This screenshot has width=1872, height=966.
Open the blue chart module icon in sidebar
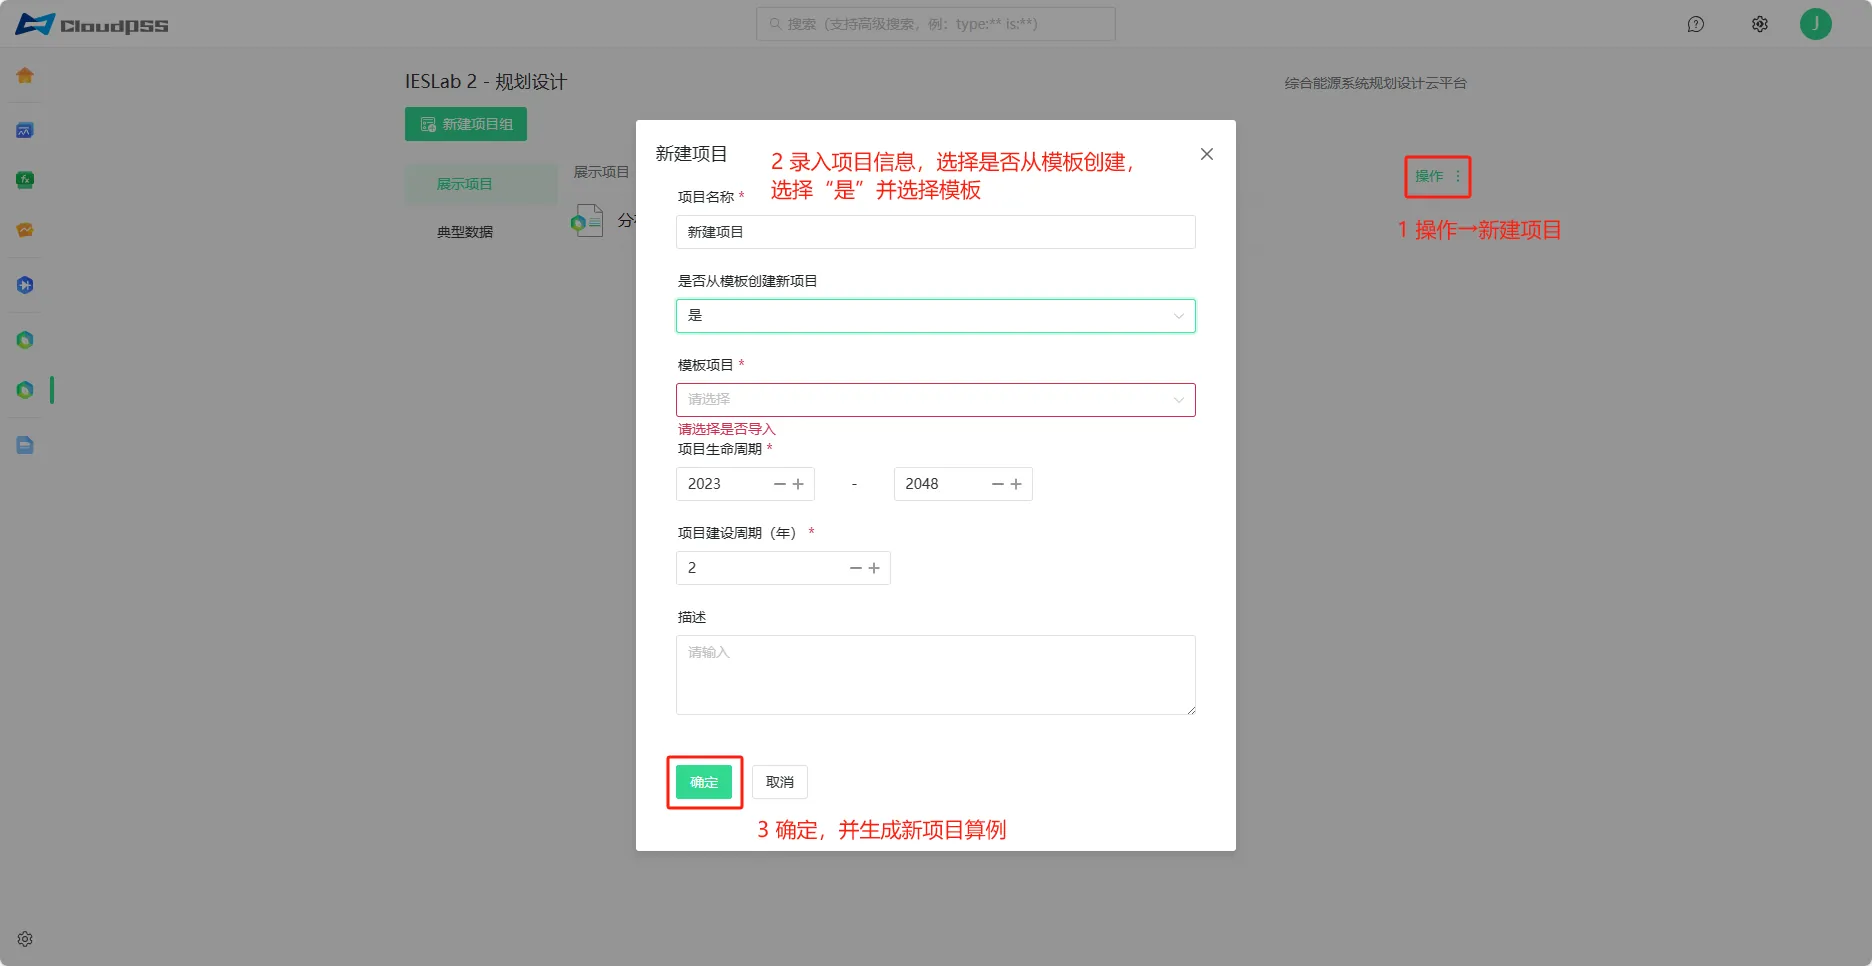(25, 130)
